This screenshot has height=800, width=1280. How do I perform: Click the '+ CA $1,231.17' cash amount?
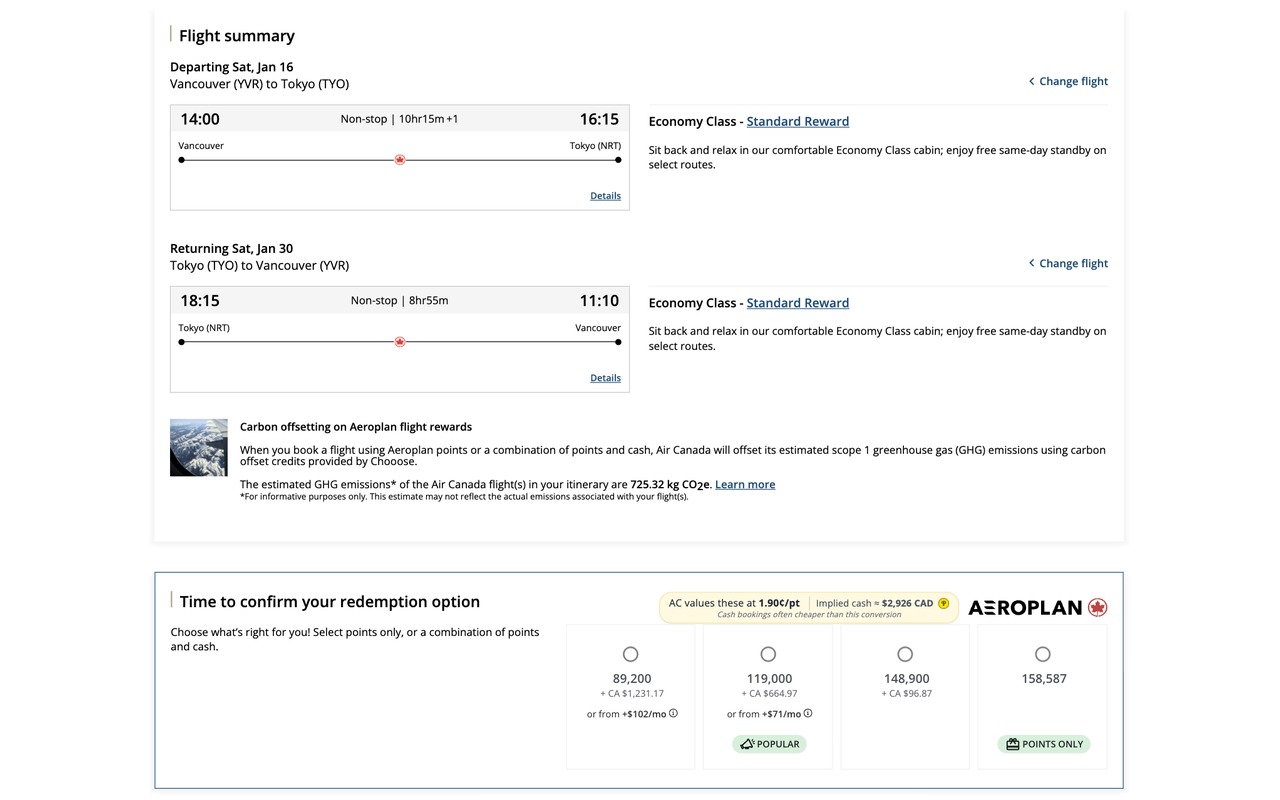pyautogui.click(x=632, y=694)
